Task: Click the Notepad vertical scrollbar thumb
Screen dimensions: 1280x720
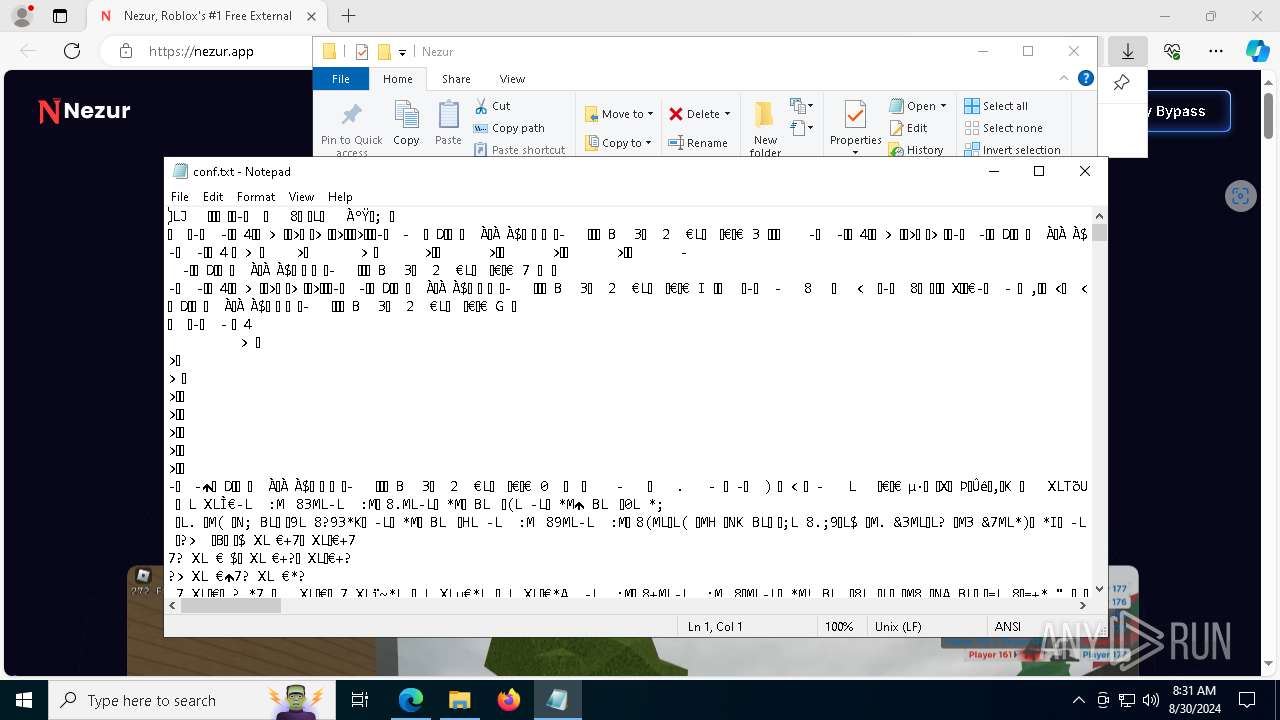Action: (x=1099, y=233)
